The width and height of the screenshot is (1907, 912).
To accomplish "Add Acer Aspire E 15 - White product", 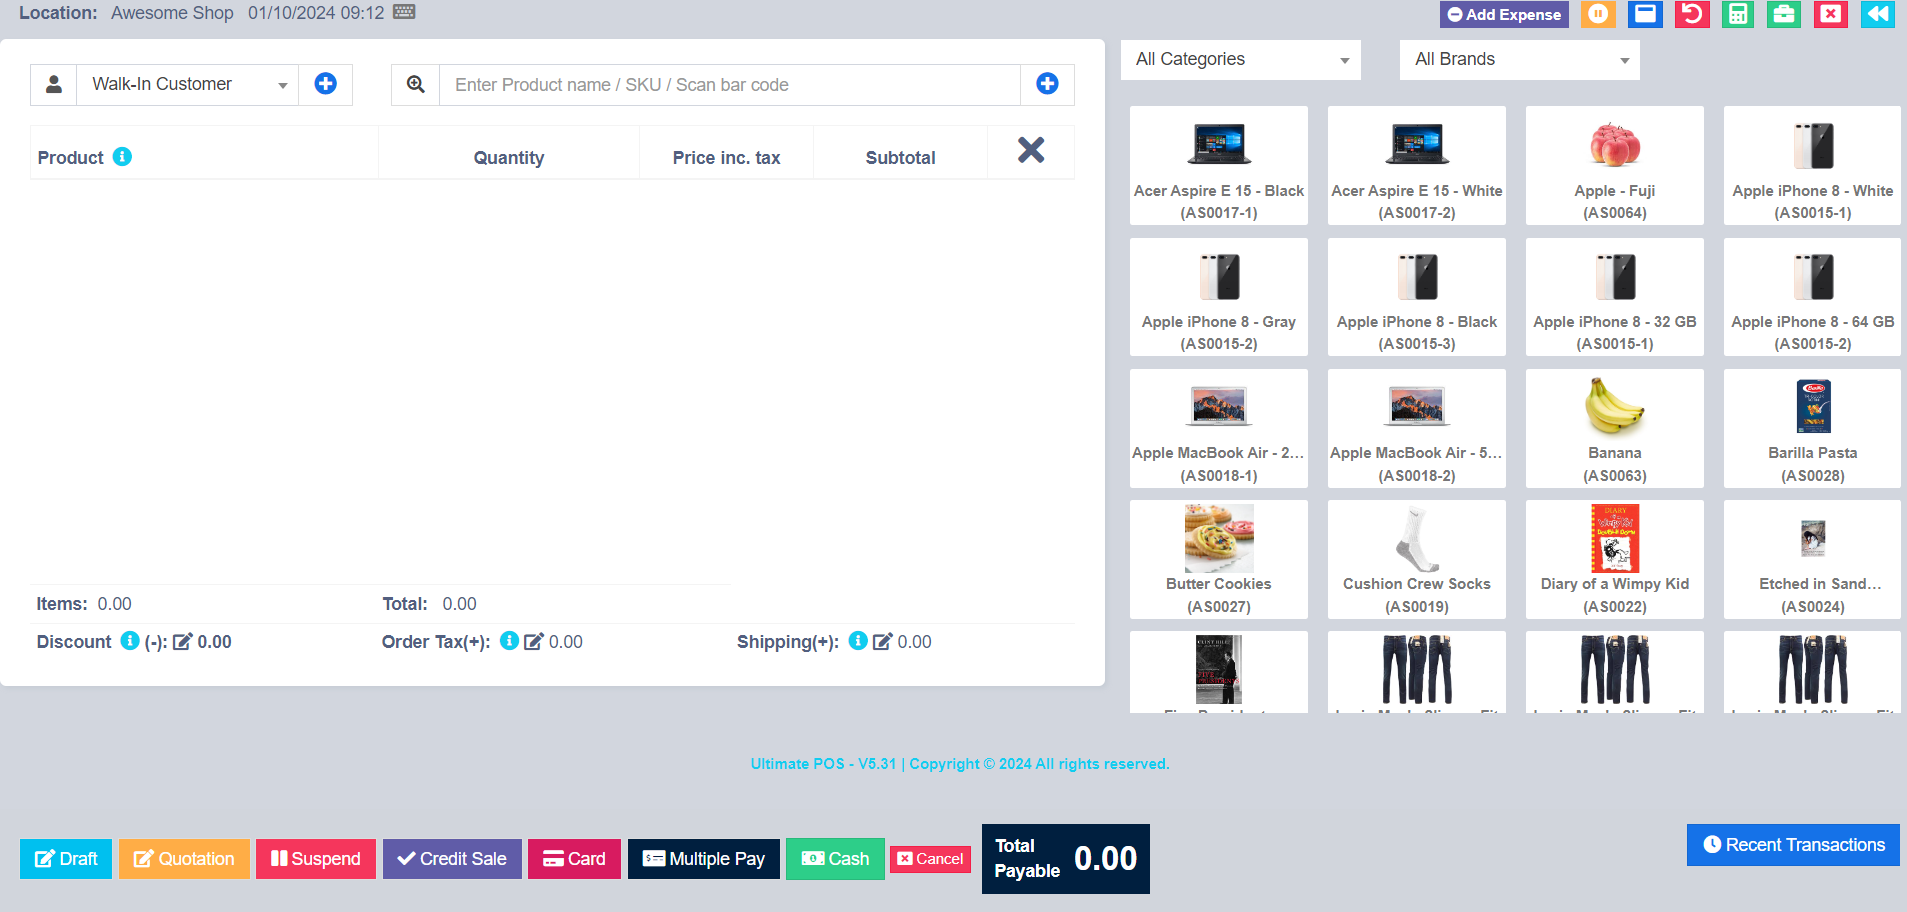I will (1417, 166).
